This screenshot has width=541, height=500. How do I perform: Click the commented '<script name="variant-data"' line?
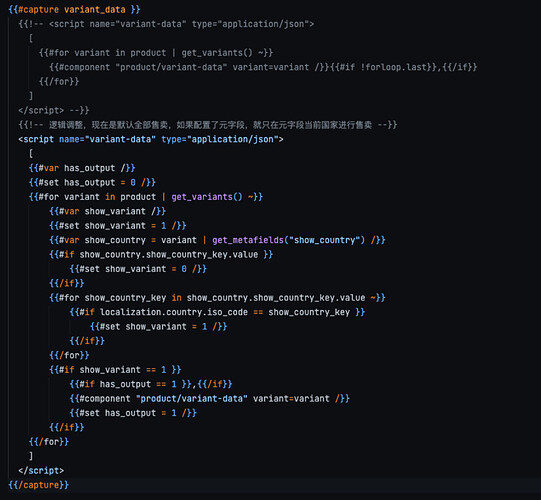click(166, 24)
